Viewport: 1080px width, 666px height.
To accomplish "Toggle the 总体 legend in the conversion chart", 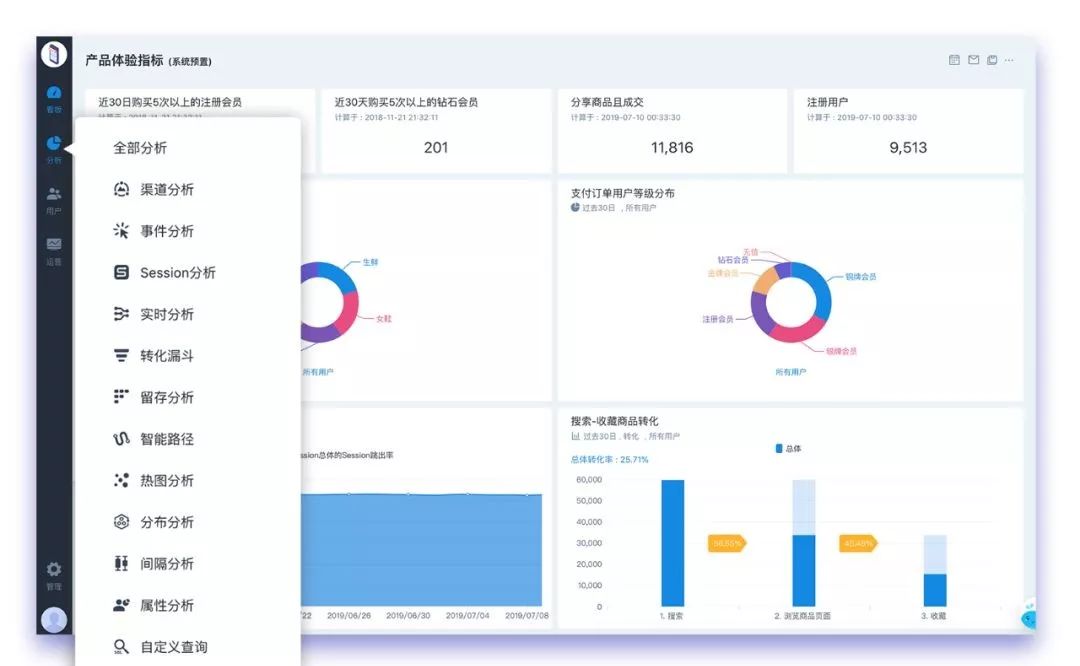I will click(x=789, y=447).
